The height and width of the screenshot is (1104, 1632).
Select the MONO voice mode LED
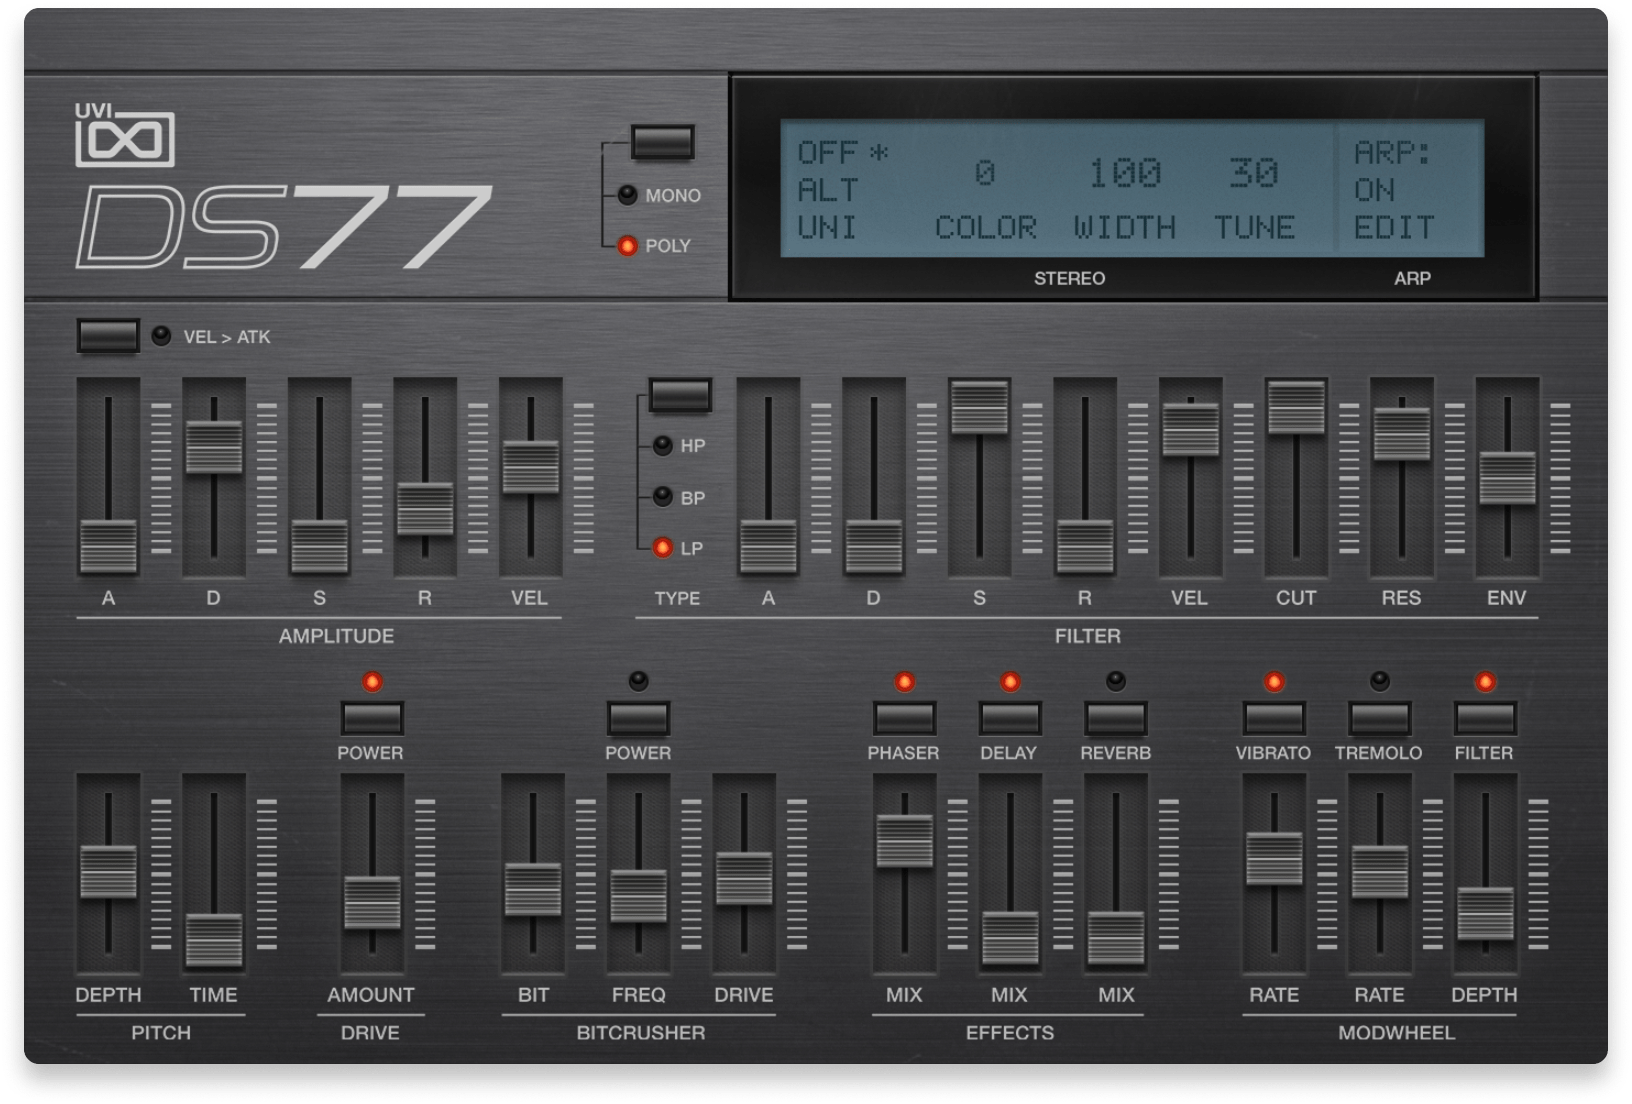(x=627, y=195)
